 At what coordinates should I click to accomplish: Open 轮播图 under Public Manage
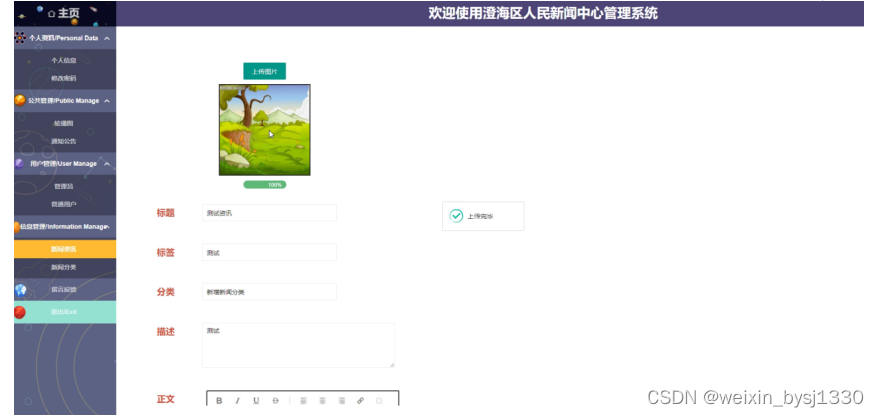[65, 123]
